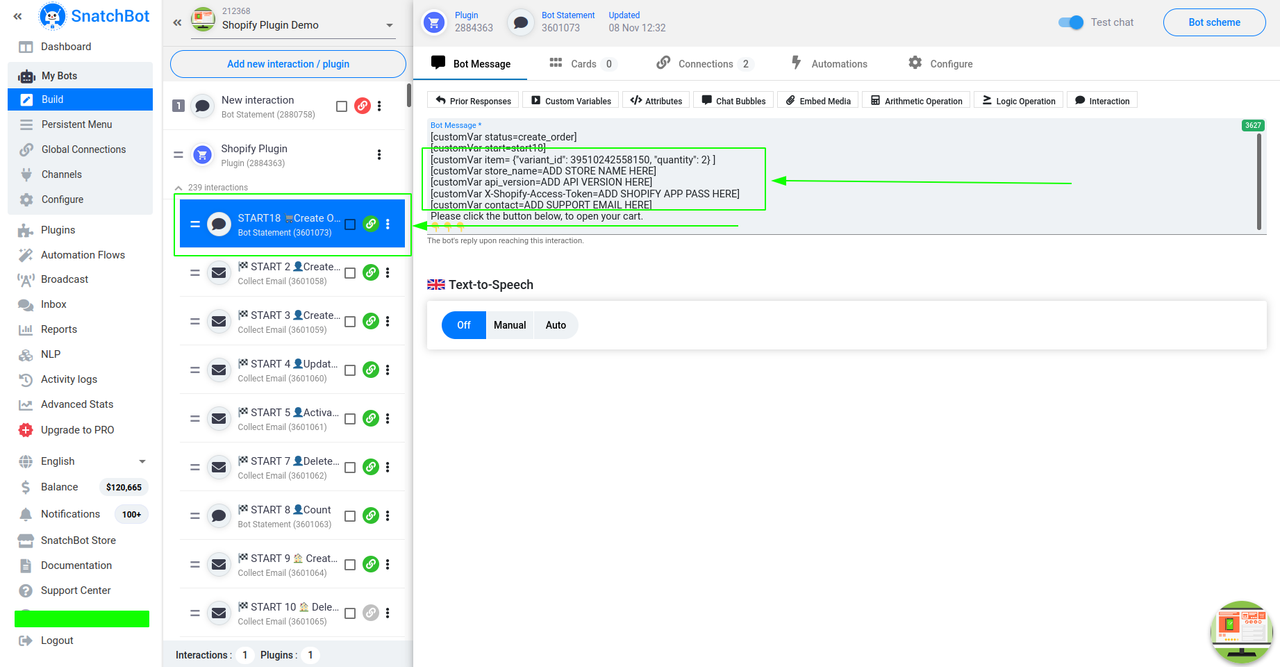Open options menu for Shopify Plugin
This screenshot has width=1280, height=667.
pos(379,155)
